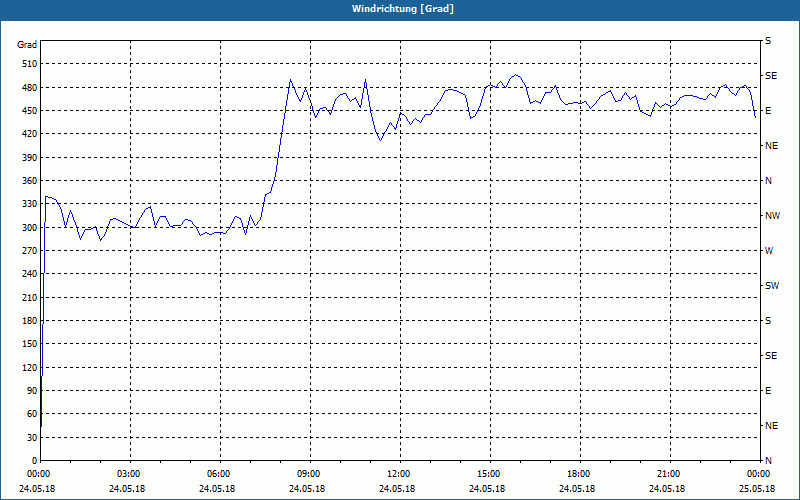This screenshot has height=500, width=800.
Task: Click the E compass label at 90 level
Action: pos(768,391)
